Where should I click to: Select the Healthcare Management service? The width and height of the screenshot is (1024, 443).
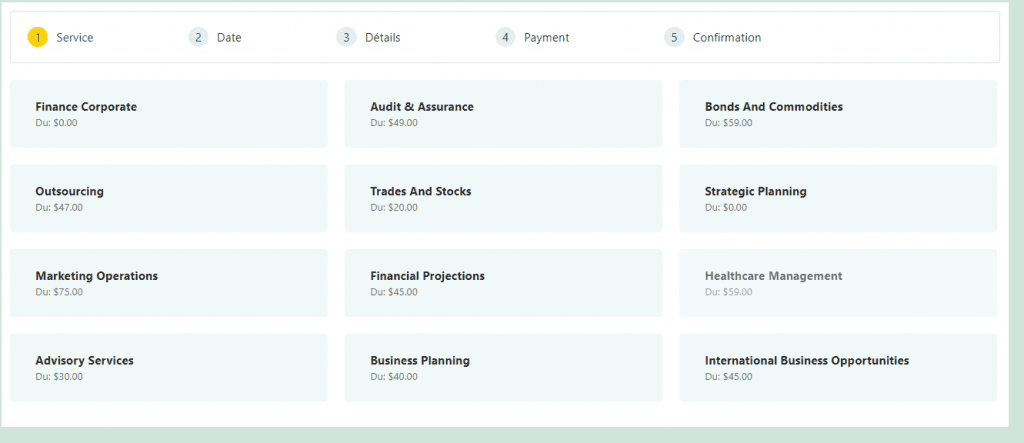(x=837, y=283)
